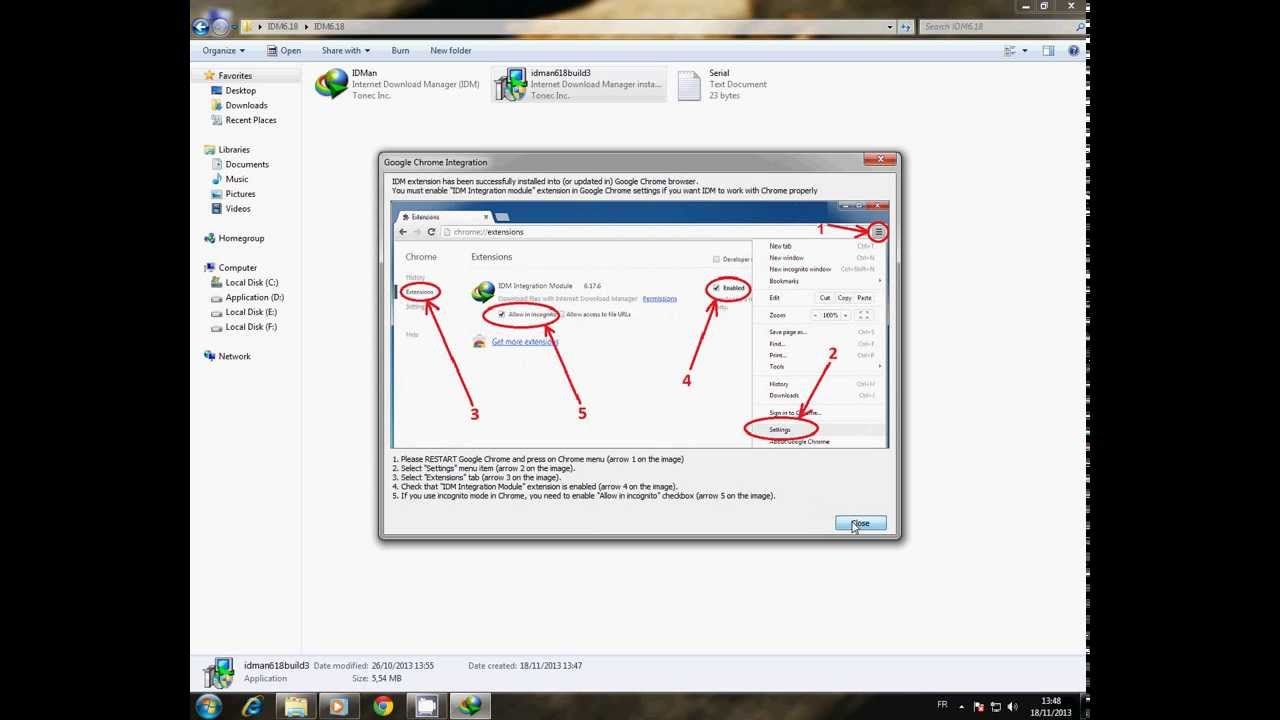Click the FR language indicator in taskbar
Viewport: 1280px width, 720px height.
[942, 705]
